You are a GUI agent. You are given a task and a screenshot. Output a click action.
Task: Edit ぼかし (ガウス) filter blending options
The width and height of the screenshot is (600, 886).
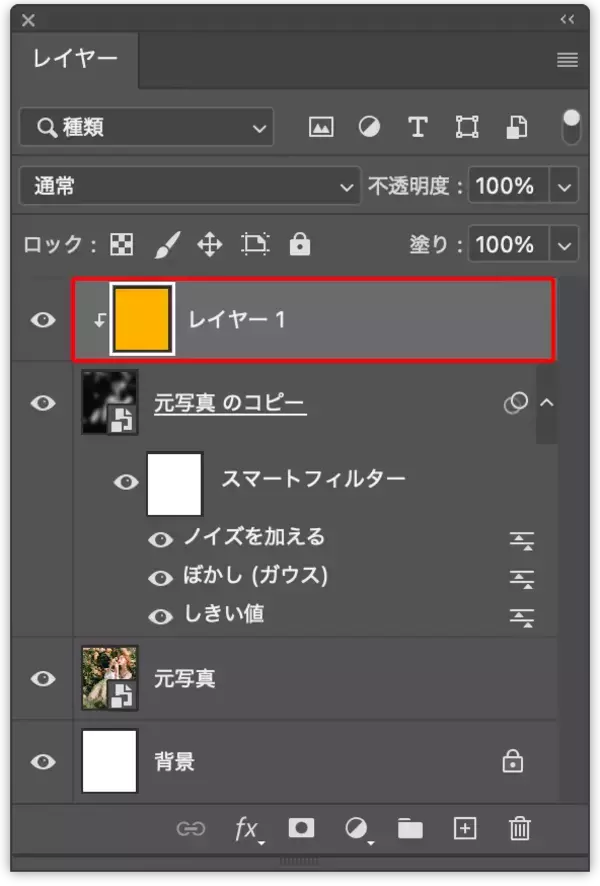click(x=521, y=579)
